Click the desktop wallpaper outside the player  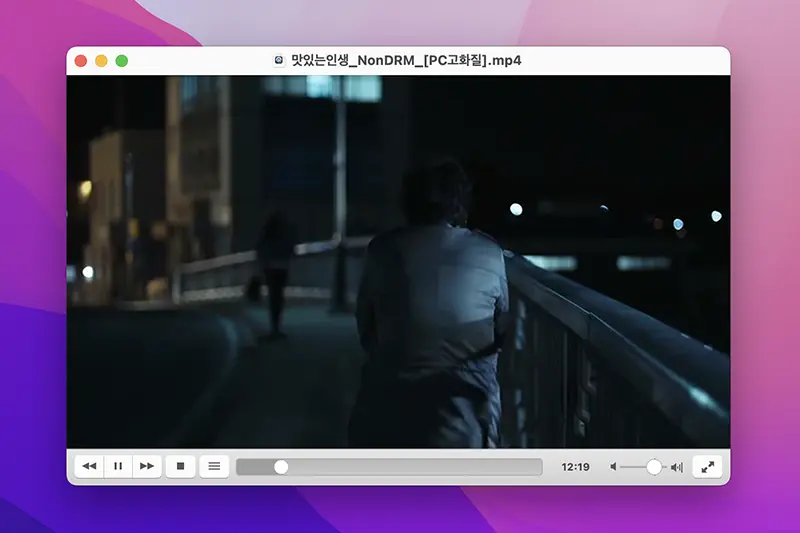tap(760, 300)
